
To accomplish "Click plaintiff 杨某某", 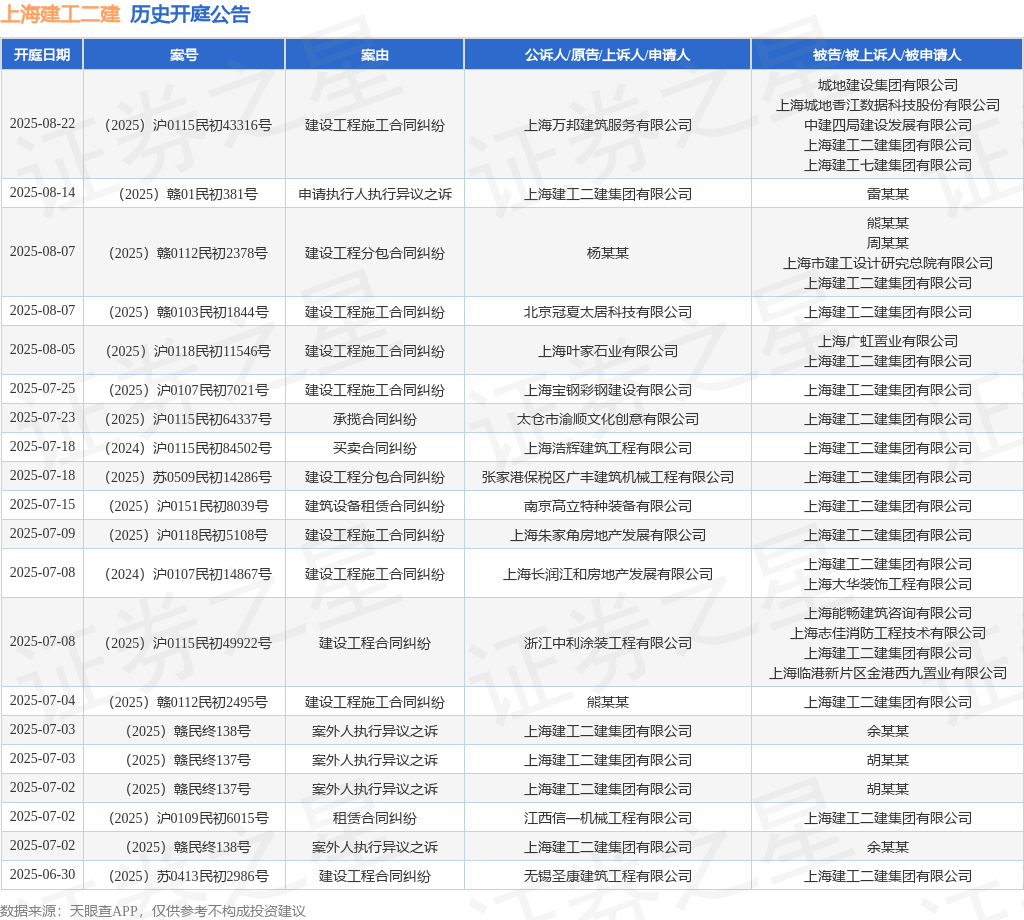I will [608, 253].
